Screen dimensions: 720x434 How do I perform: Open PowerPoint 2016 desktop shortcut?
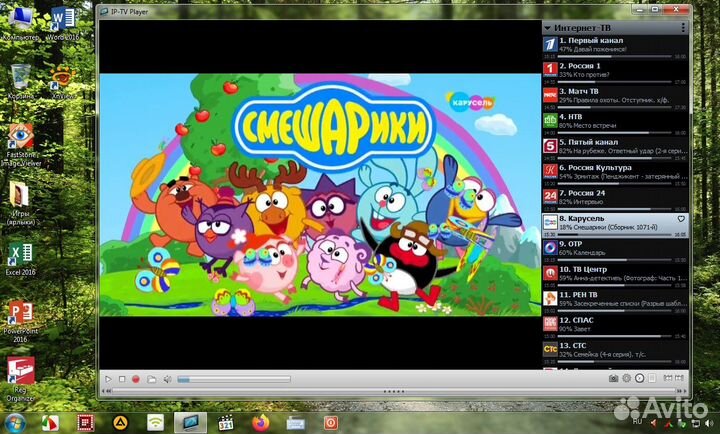21,321
